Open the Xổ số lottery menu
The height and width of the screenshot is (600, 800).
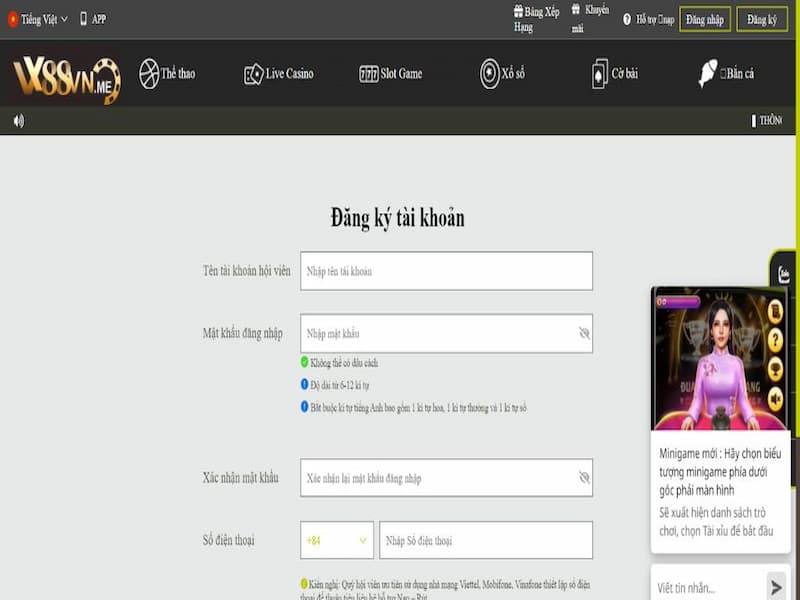(x=502, y=74)
